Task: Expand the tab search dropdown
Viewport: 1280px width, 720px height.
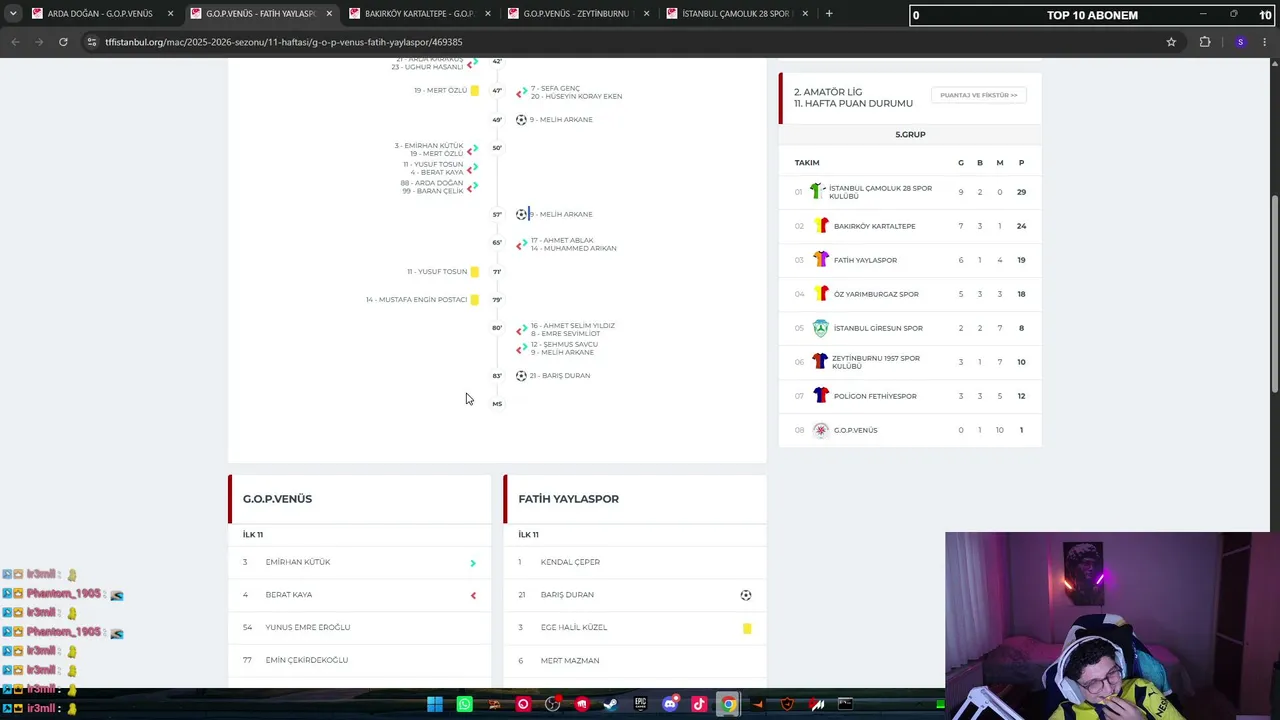Action: (x=13, y=14)
